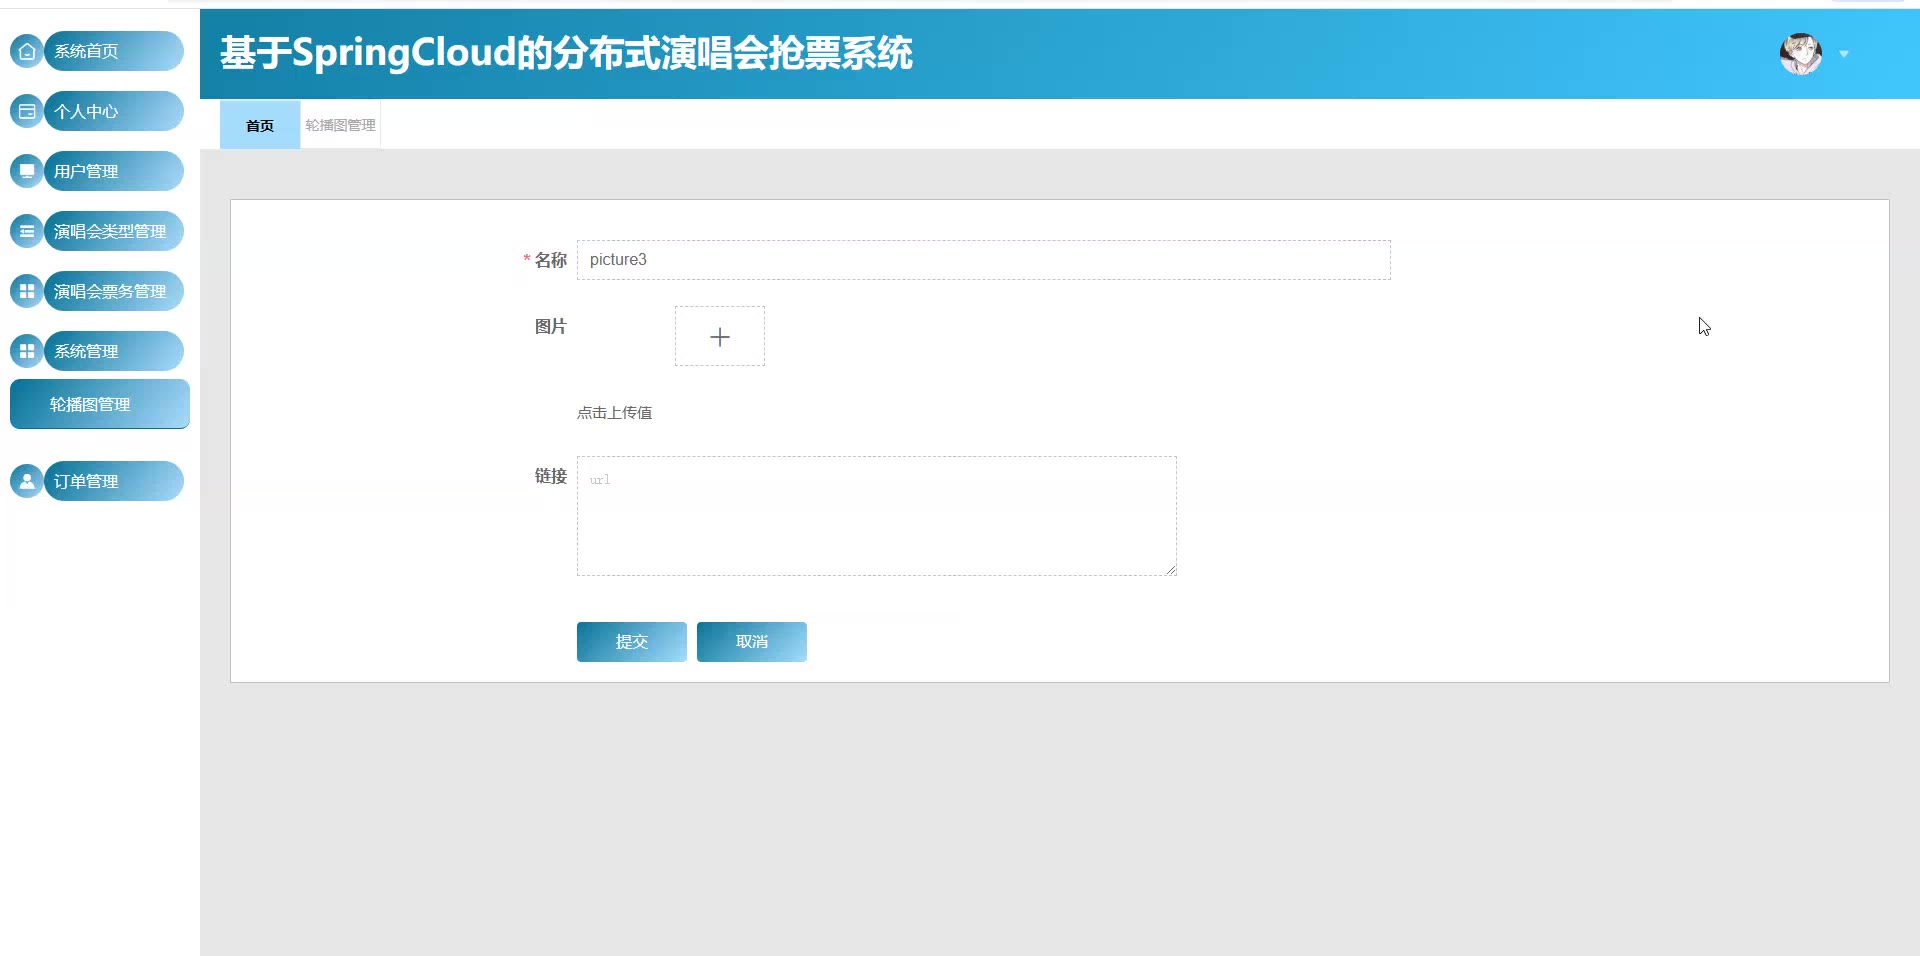
Task: Click the 链接 url textarea
Action: pyautogui.click(x=877, y=516)
